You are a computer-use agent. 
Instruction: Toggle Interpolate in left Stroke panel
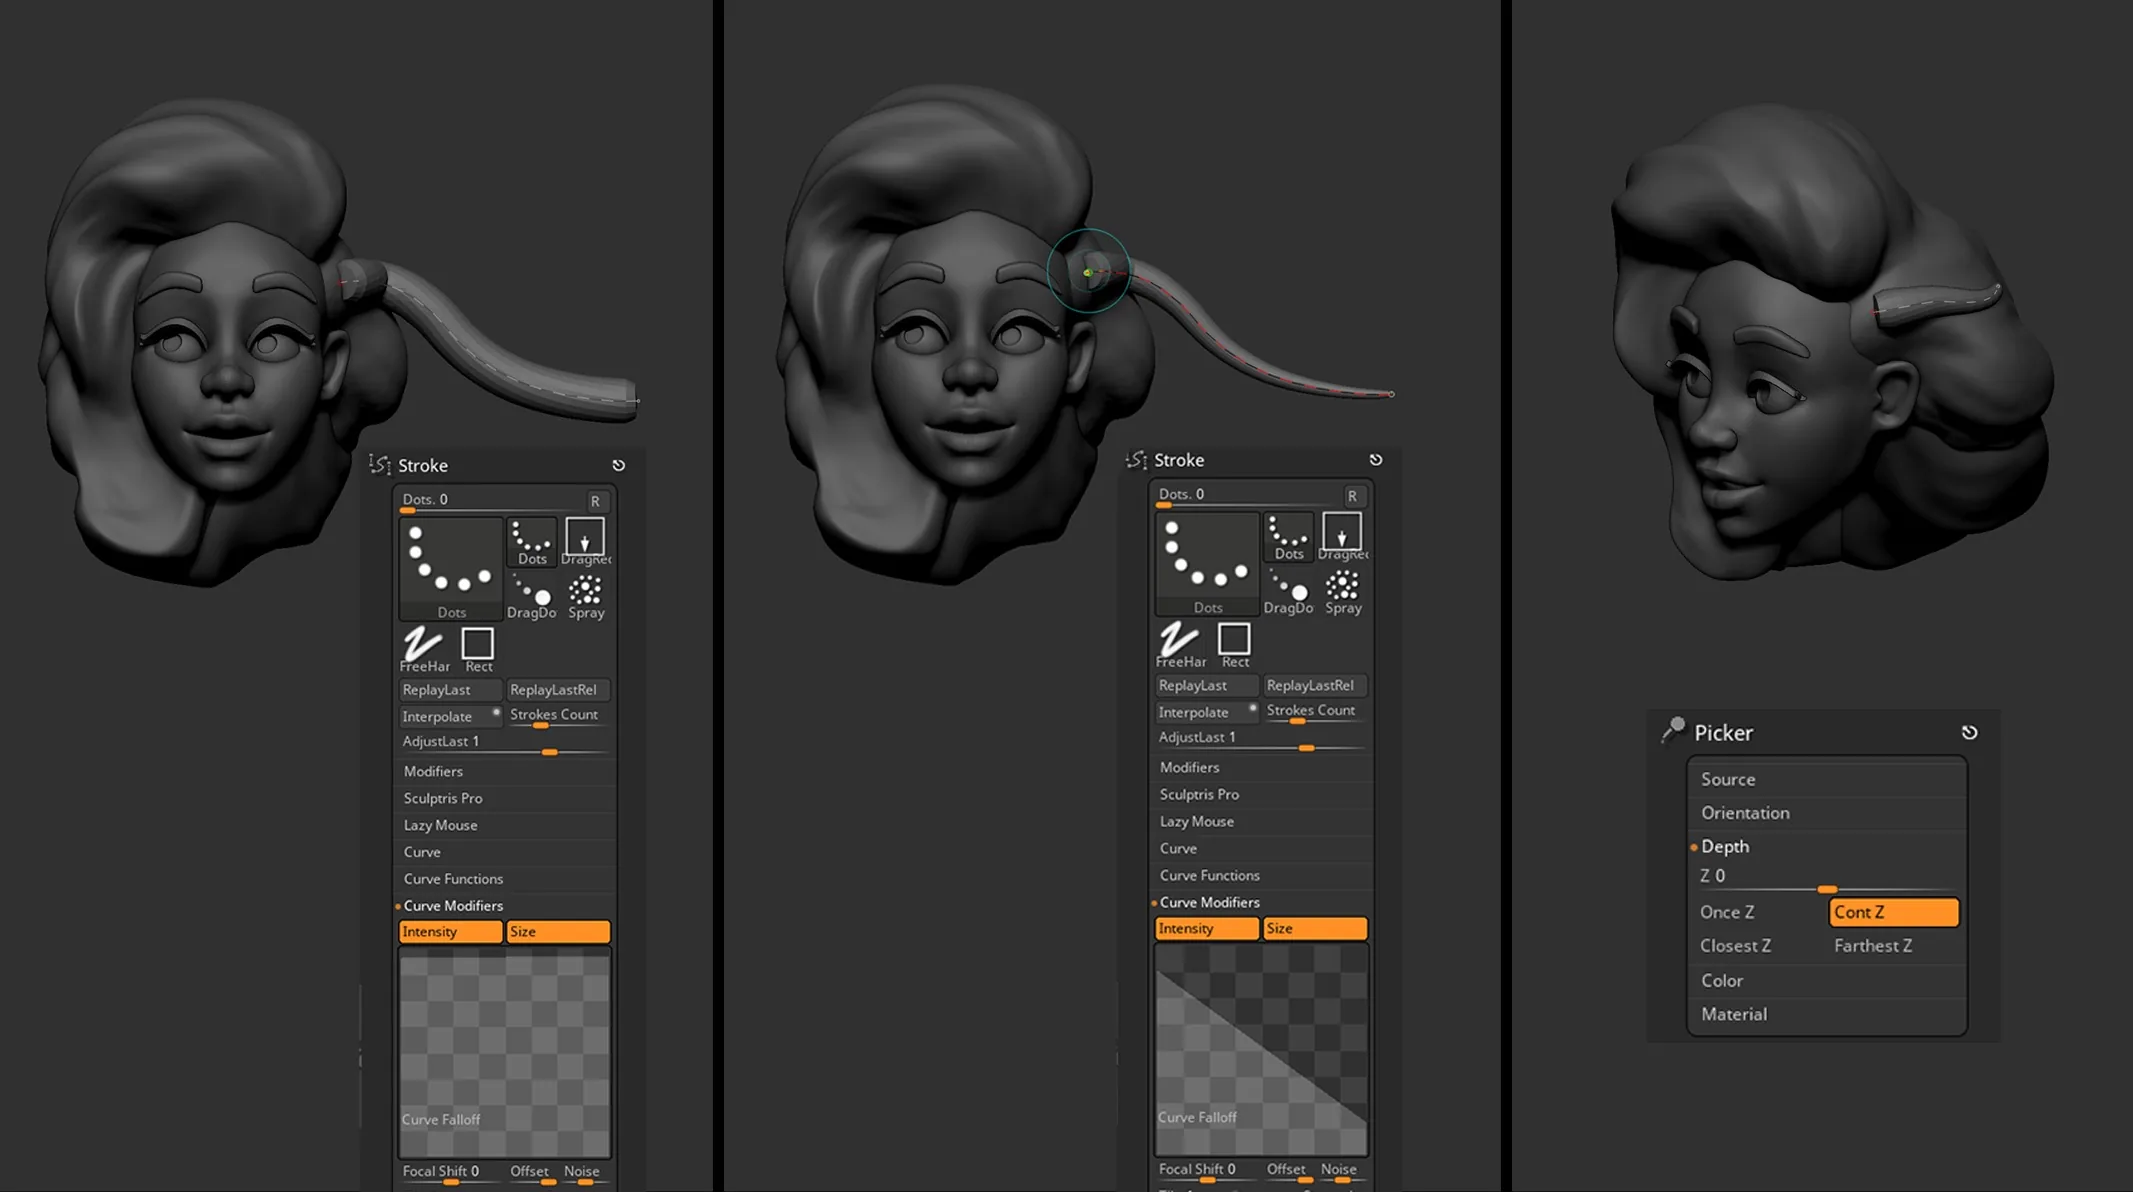450,716
